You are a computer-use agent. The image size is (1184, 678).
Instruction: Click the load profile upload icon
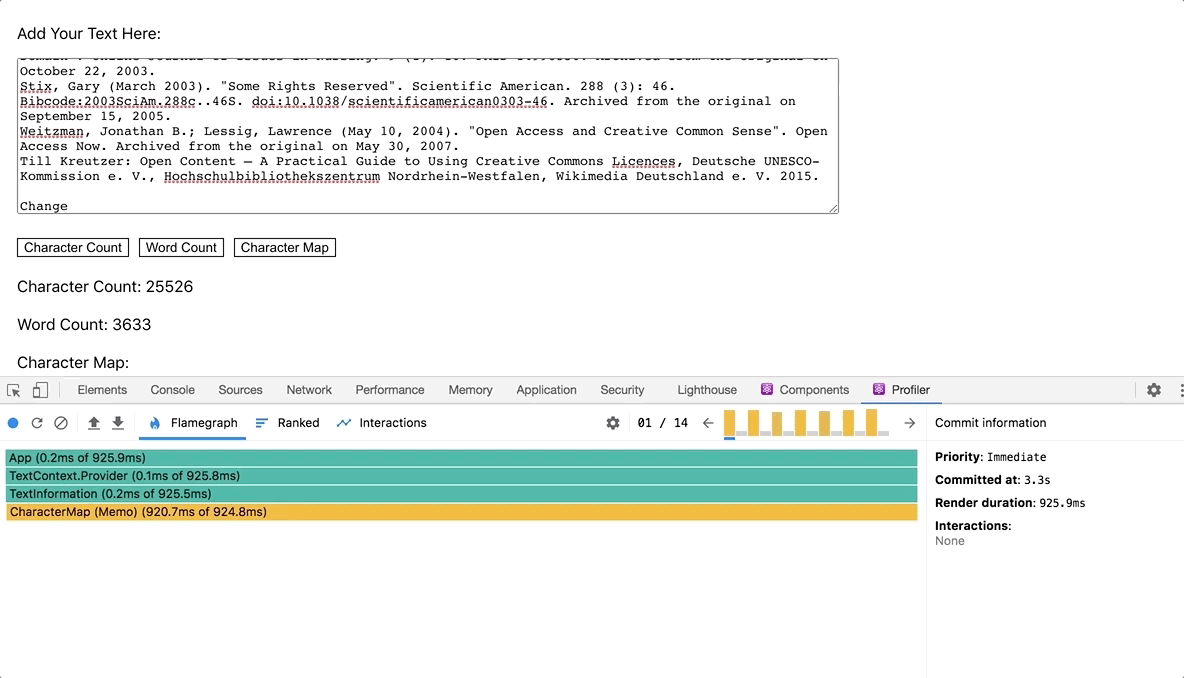[x=94, y=423]
